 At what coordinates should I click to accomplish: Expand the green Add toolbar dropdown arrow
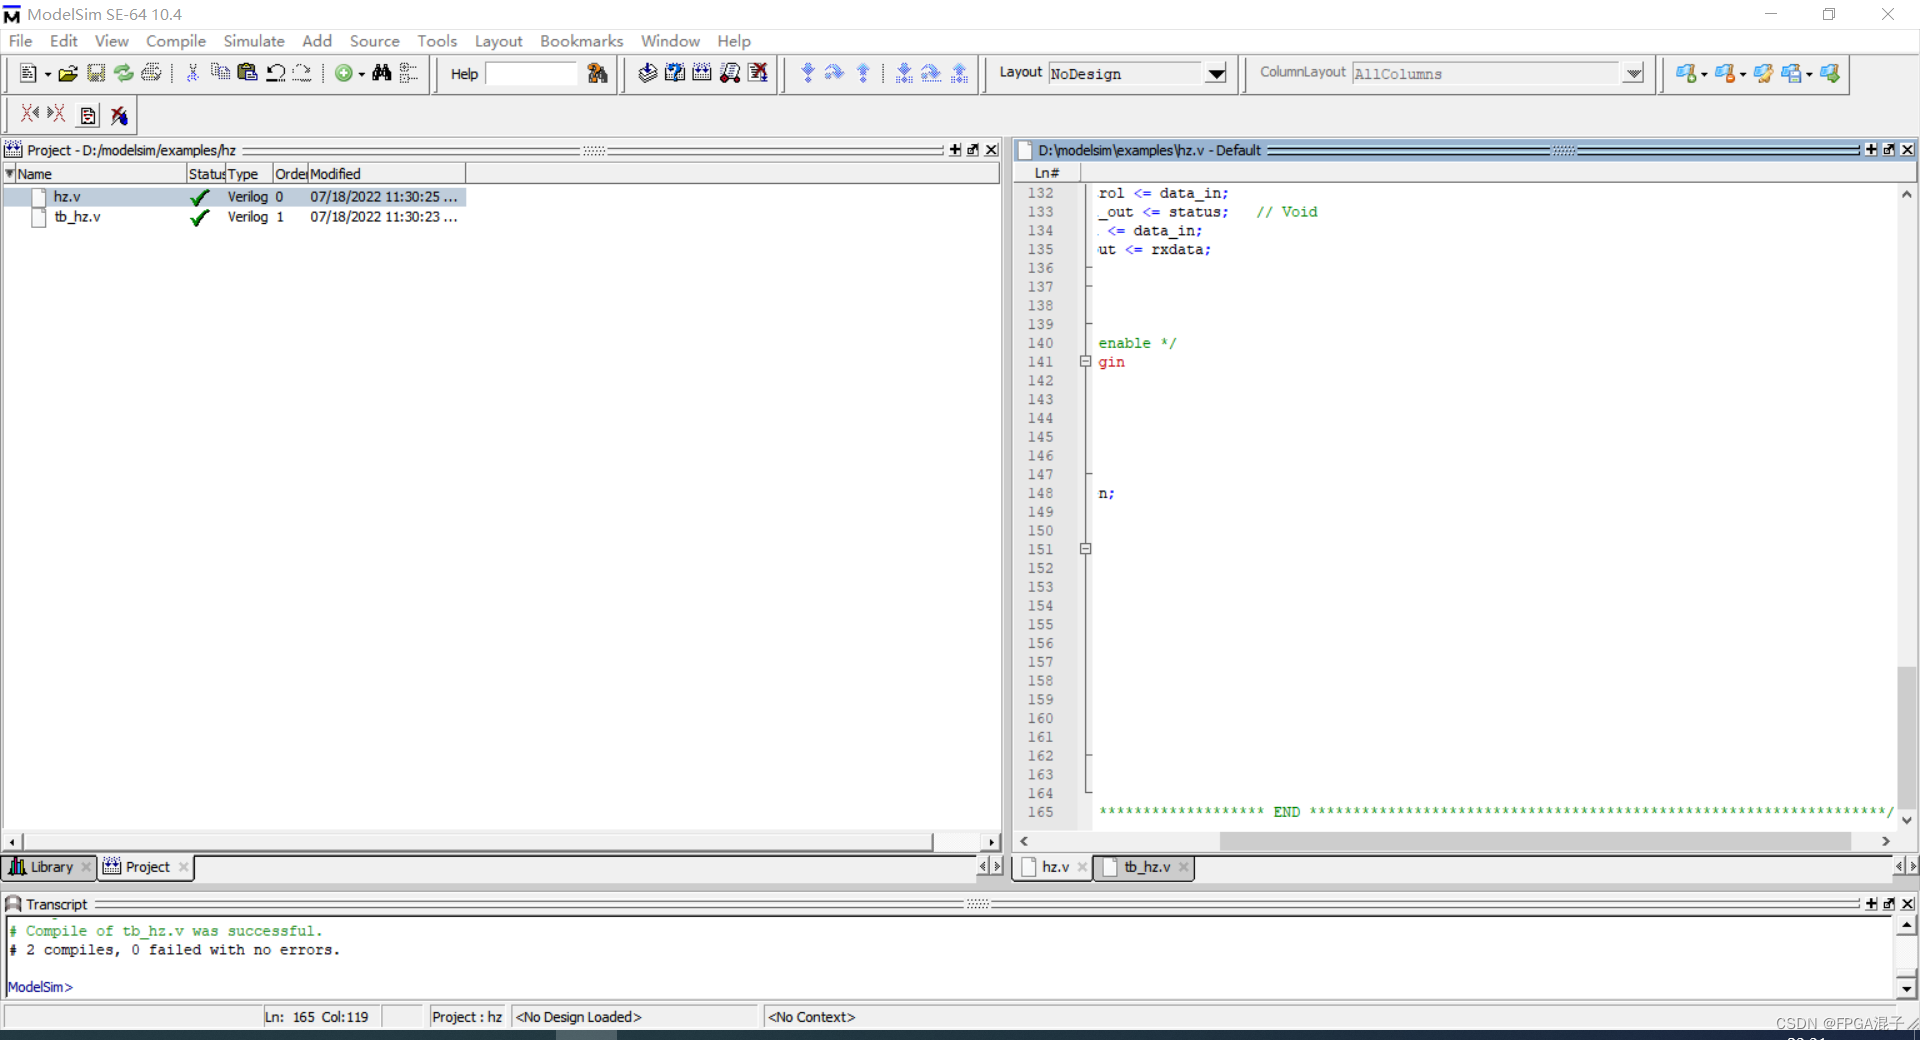pos(360,73)
